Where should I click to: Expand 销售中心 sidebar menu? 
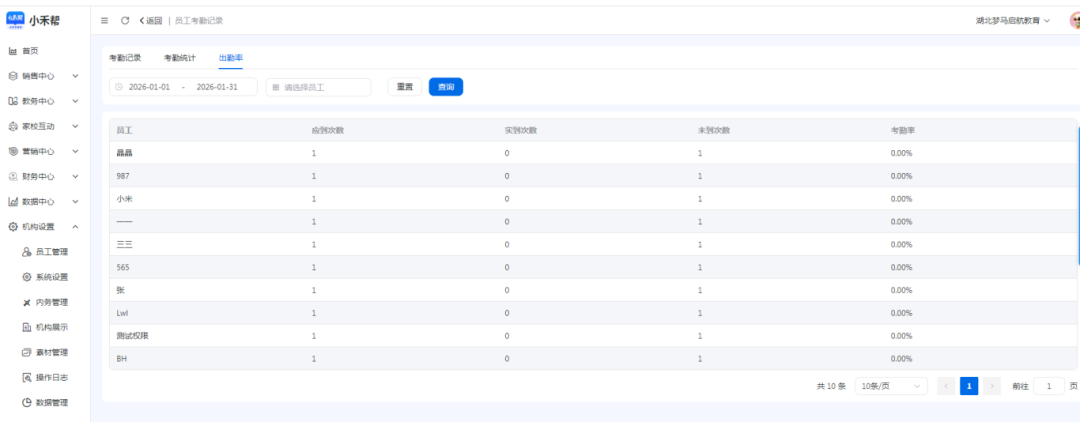tap(44, 76)
